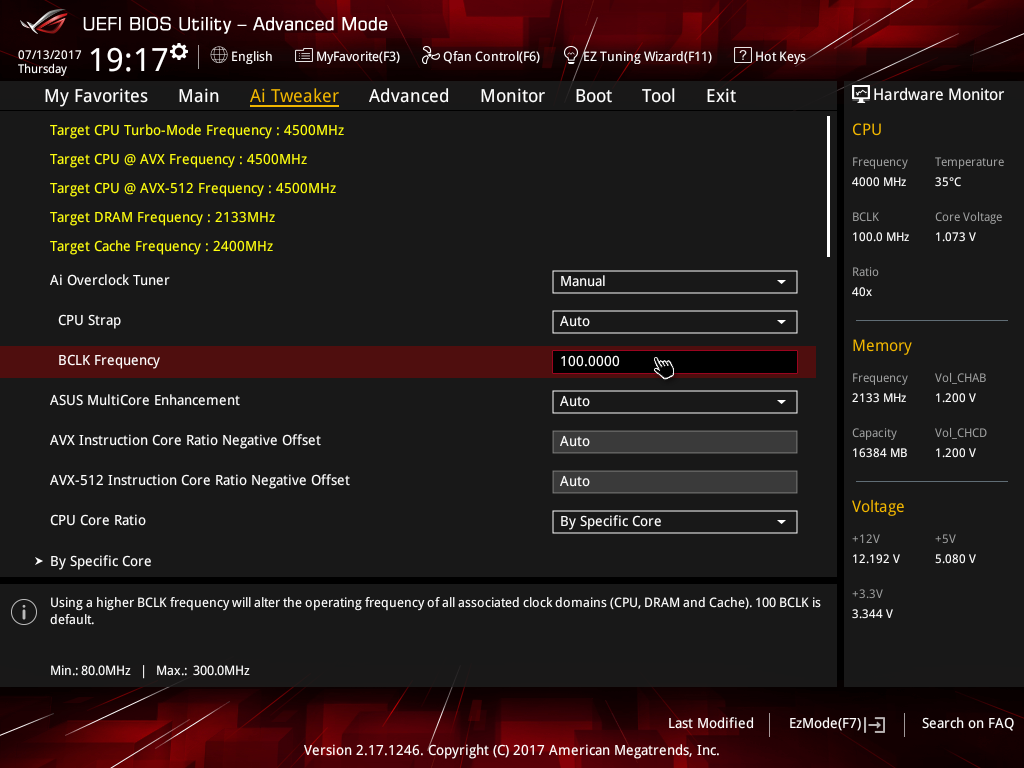Click the settings list scrollbar
The height and width of the screenshot is (768, 1024).
click(828, 186)
